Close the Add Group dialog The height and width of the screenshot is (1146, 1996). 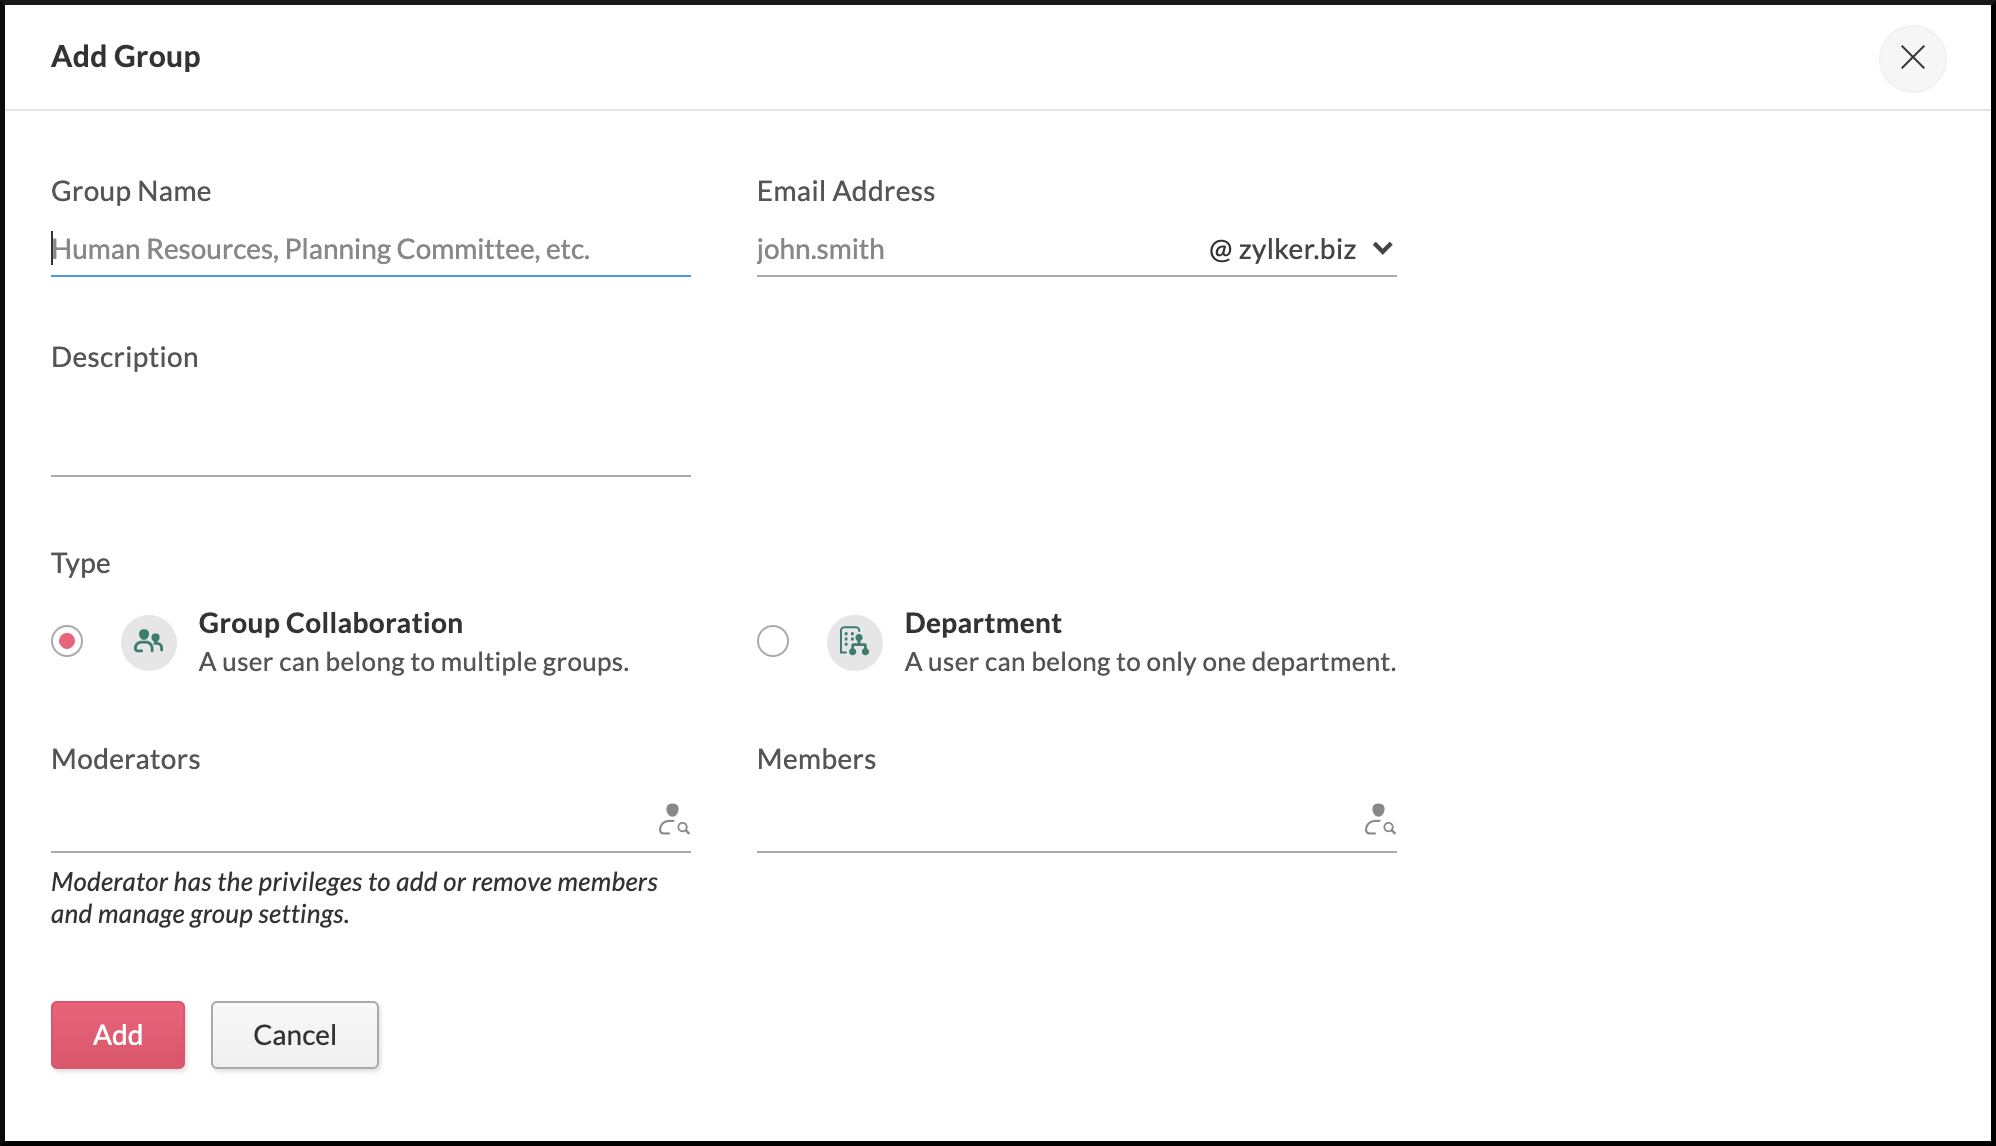[1912, 58]
